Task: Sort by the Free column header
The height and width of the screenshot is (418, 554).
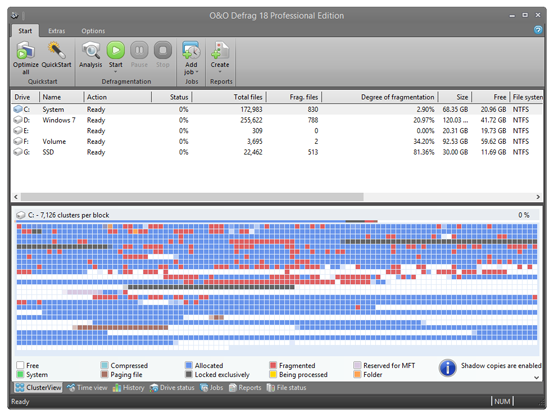Action: click(491, 97)
